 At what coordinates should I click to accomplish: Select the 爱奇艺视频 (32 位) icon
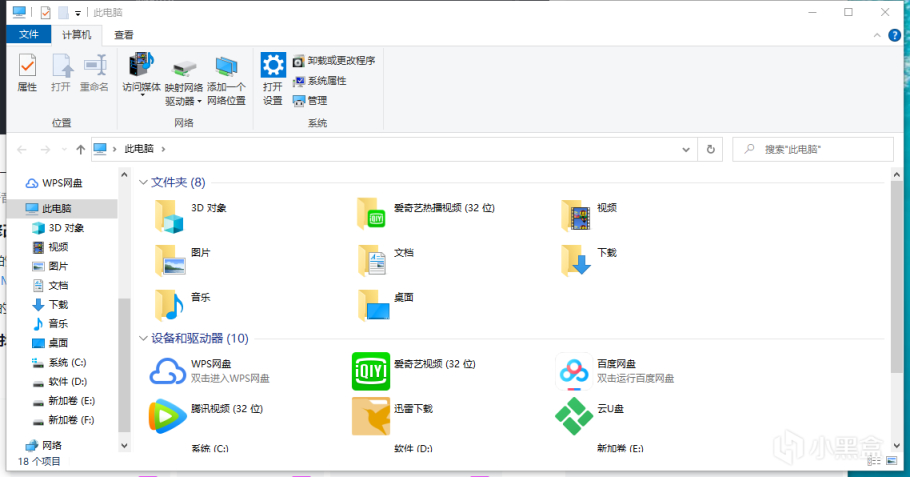[371, 371]
